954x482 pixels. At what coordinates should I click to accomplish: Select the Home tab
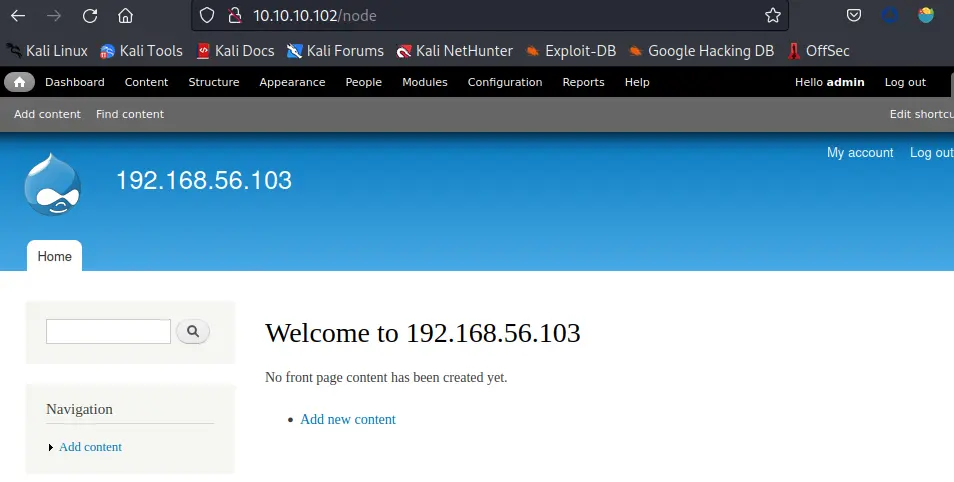click(54, 256)
